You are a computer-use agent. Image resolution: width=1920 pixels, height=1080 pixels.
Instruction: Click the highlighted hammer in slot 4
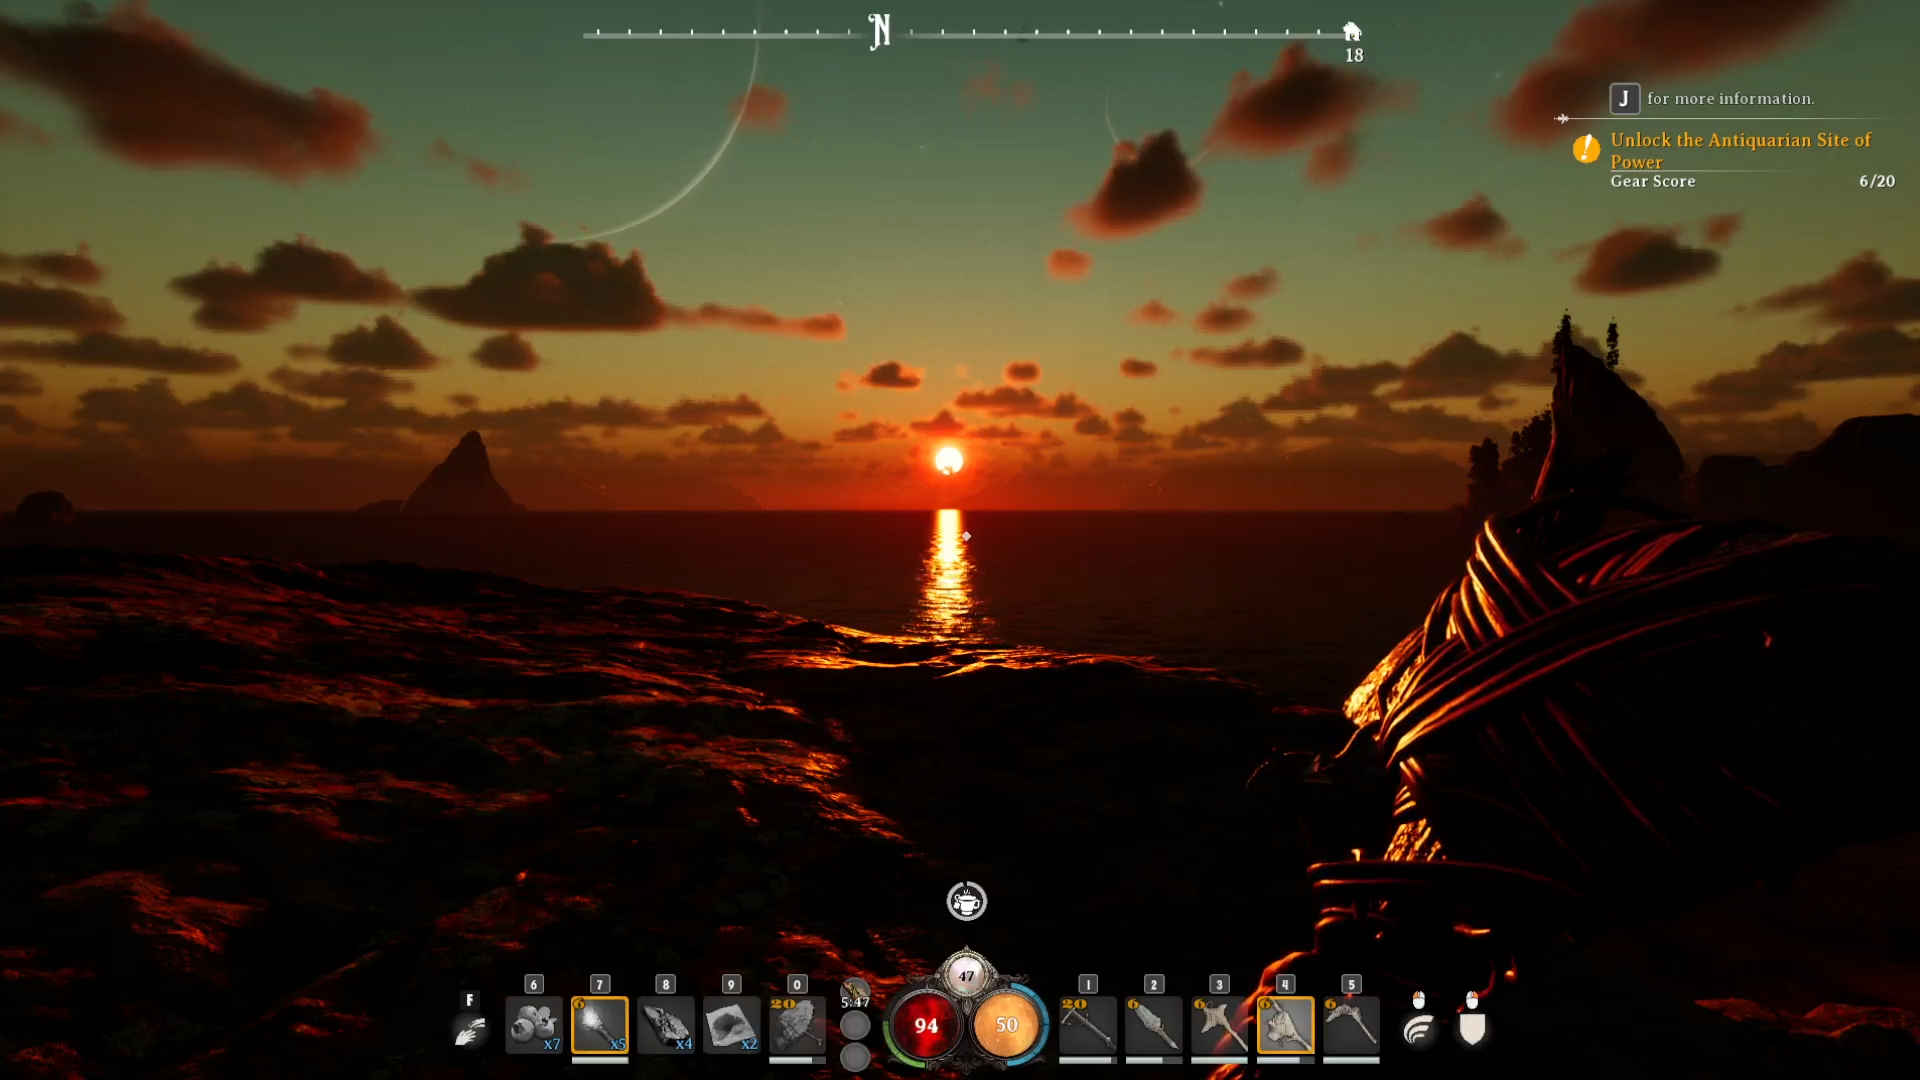1285,1025
